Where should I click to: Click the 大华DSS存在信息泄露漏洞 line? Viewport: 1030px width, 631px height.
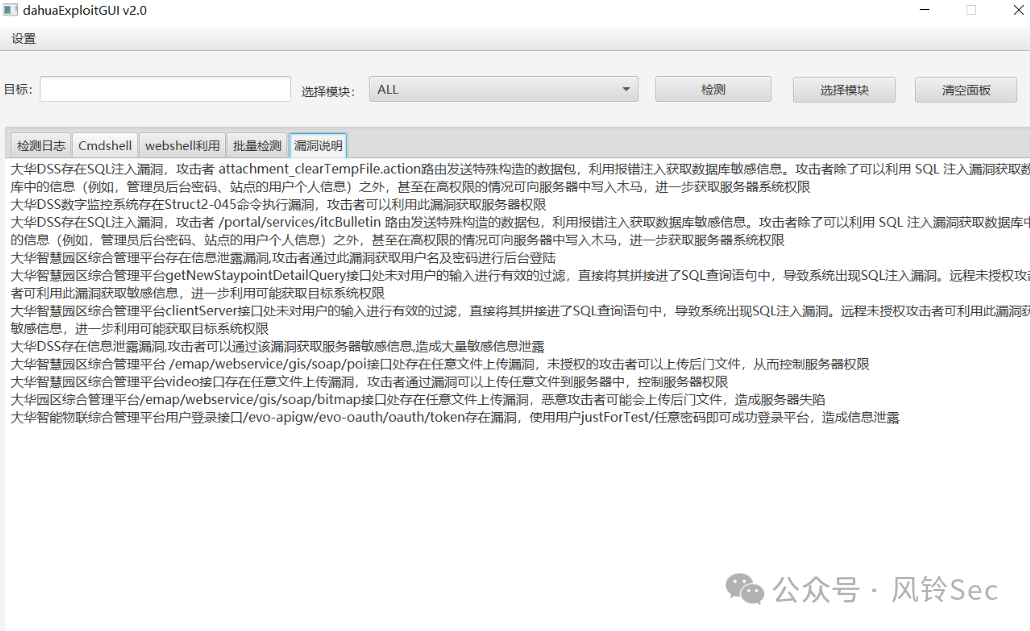pyautogui.click(x=277, y=347)
